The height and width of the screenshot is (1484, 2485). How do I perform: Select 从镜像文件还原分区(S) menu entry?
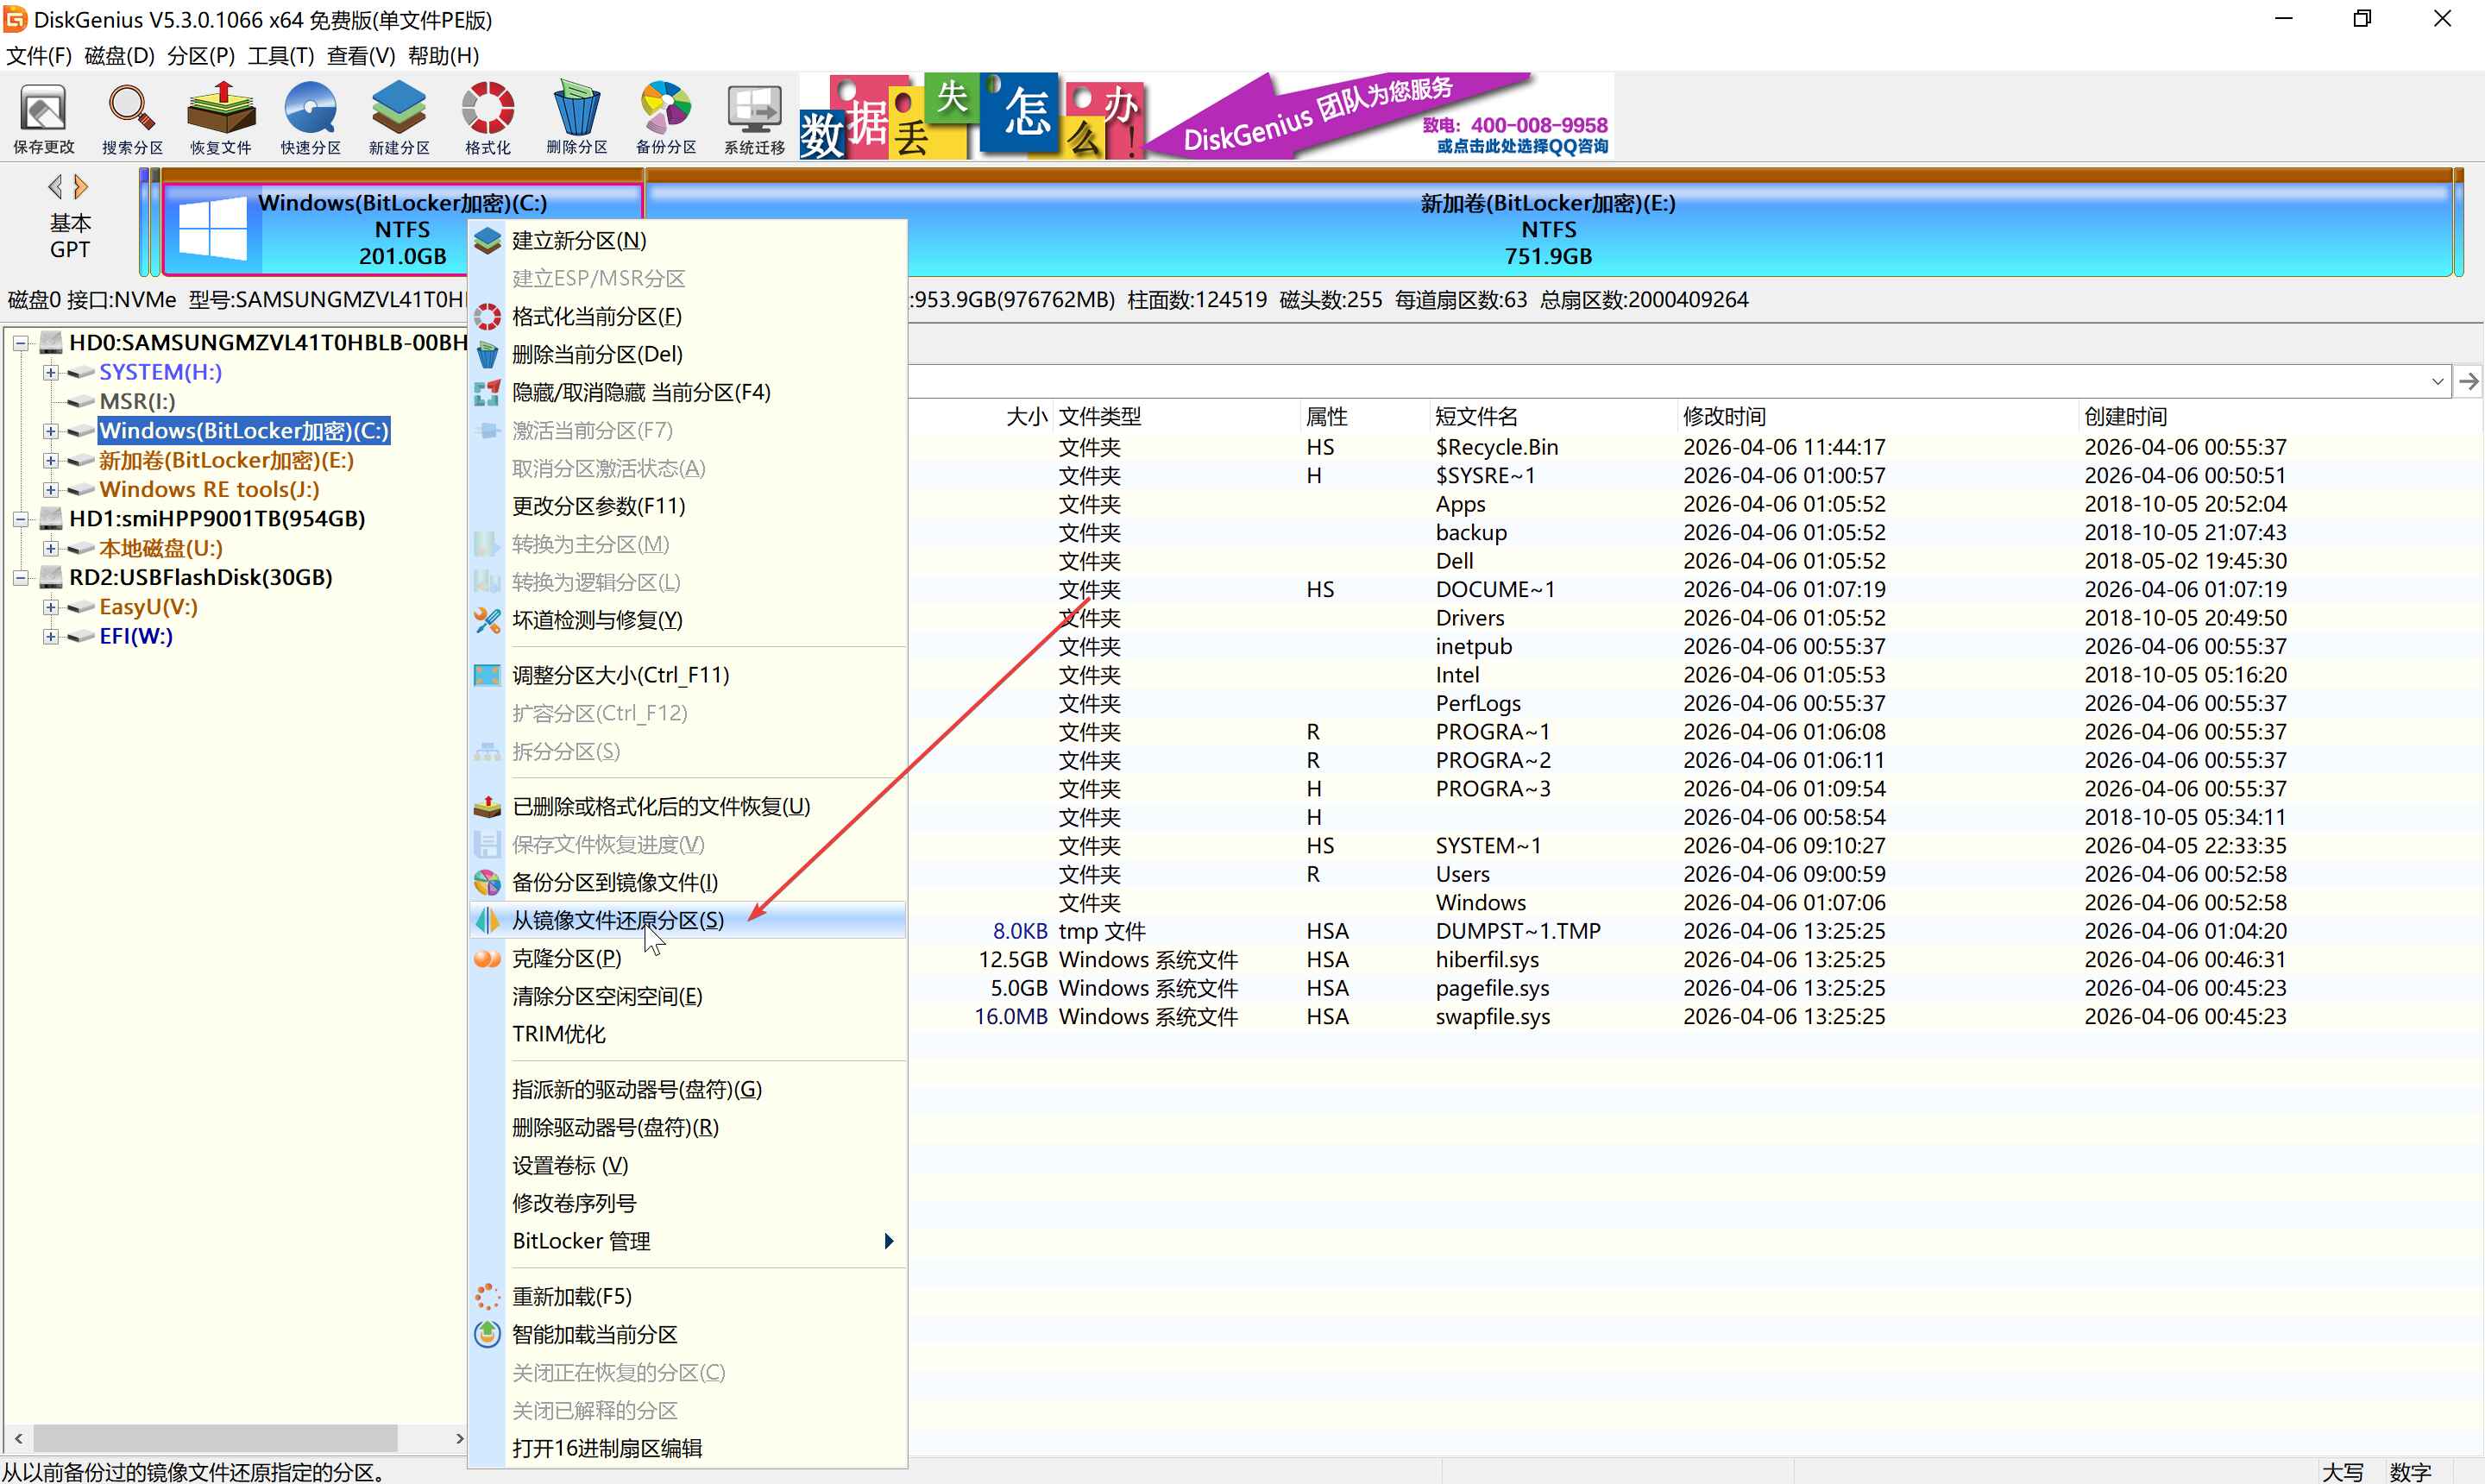click(x=617, y=920)
